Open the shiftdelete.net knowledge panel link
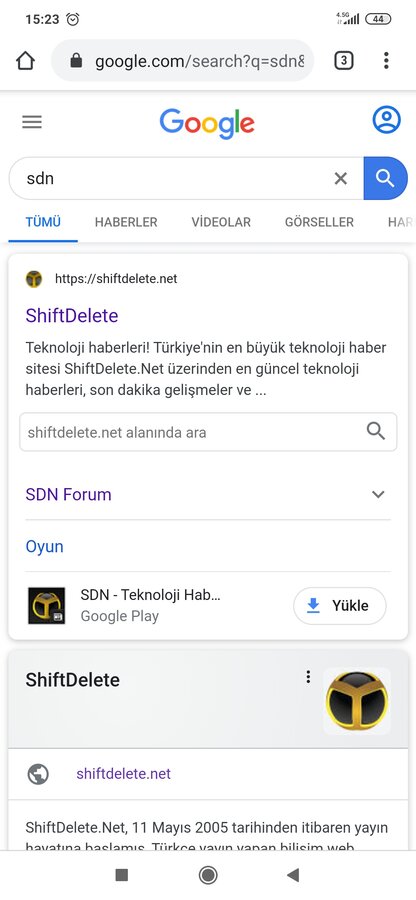The height and width of the screenshot is (900, 416). tap(123, 774)
